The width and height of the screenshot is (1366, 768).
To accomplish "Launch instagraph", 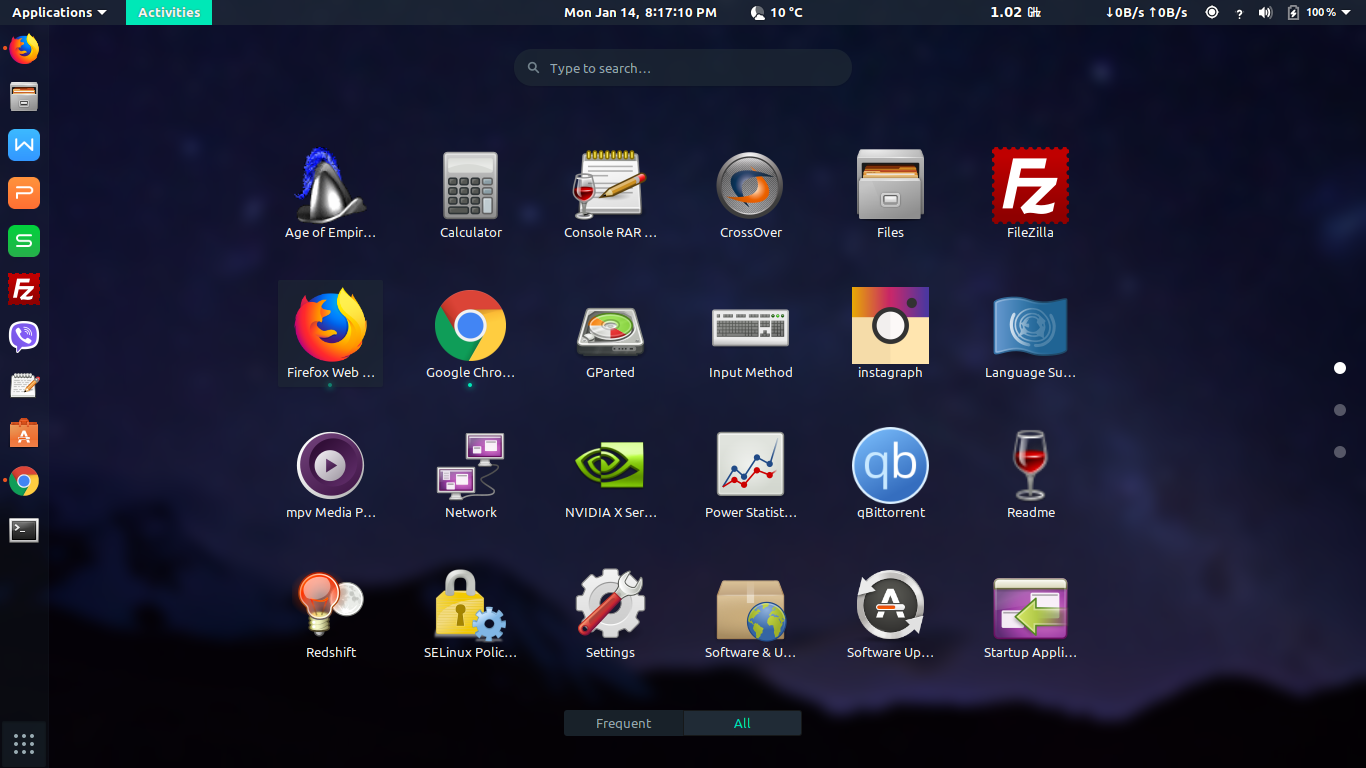I will coord(890,326).
